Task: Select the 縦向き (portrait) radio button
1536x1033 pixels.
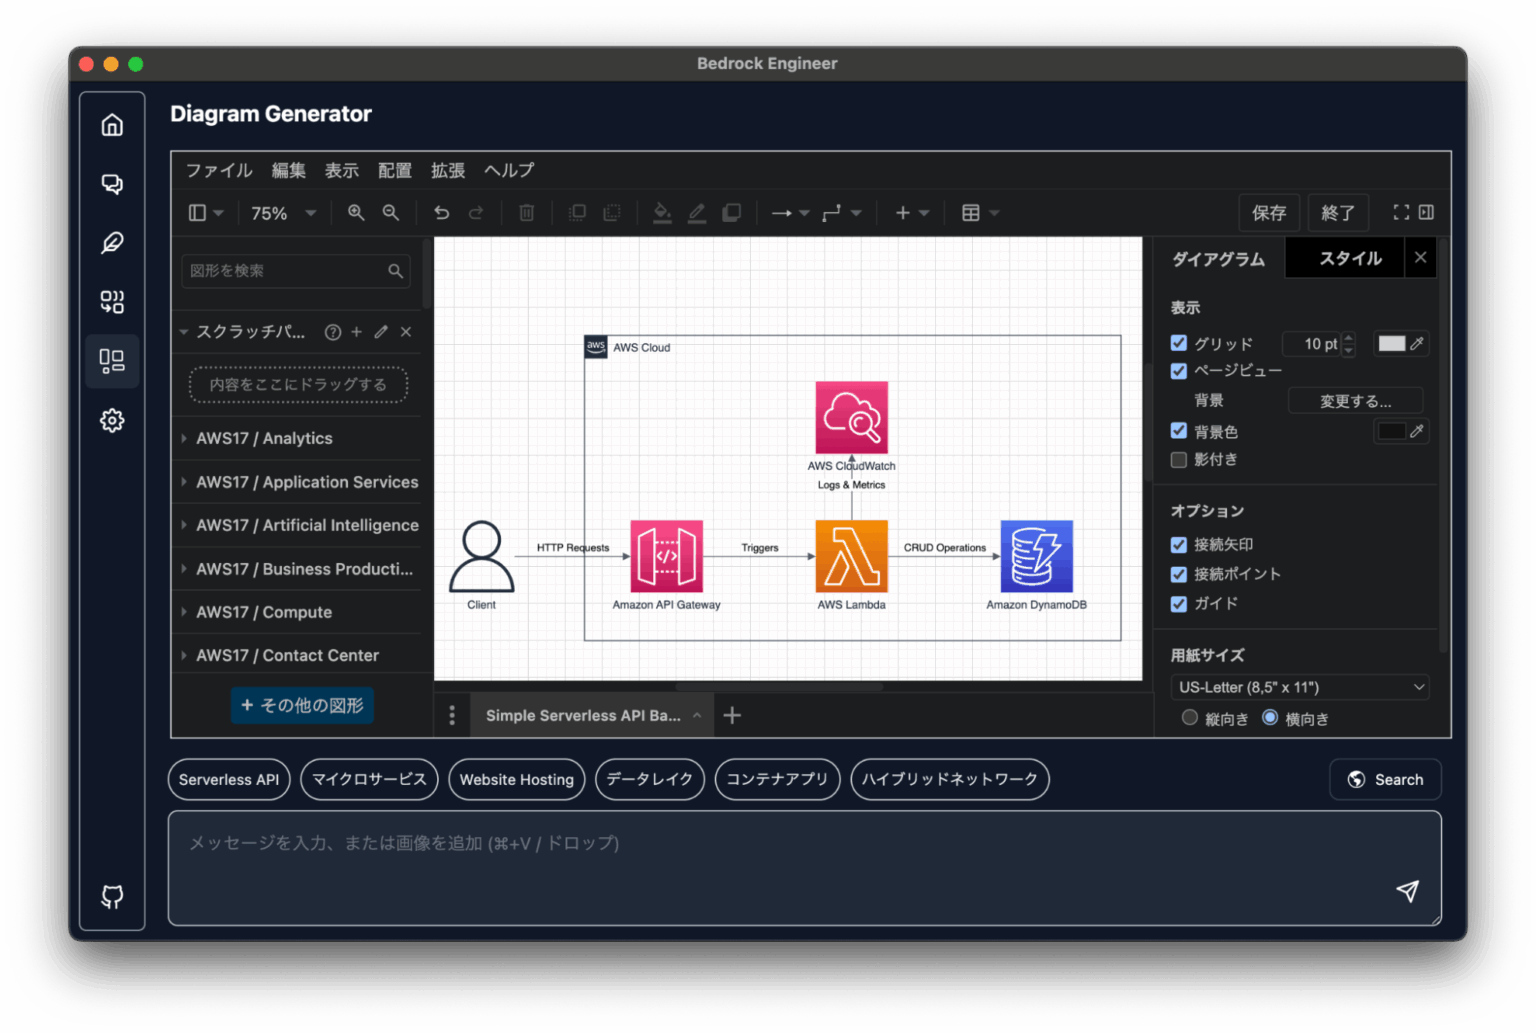Action: (x=1189, y=717)
